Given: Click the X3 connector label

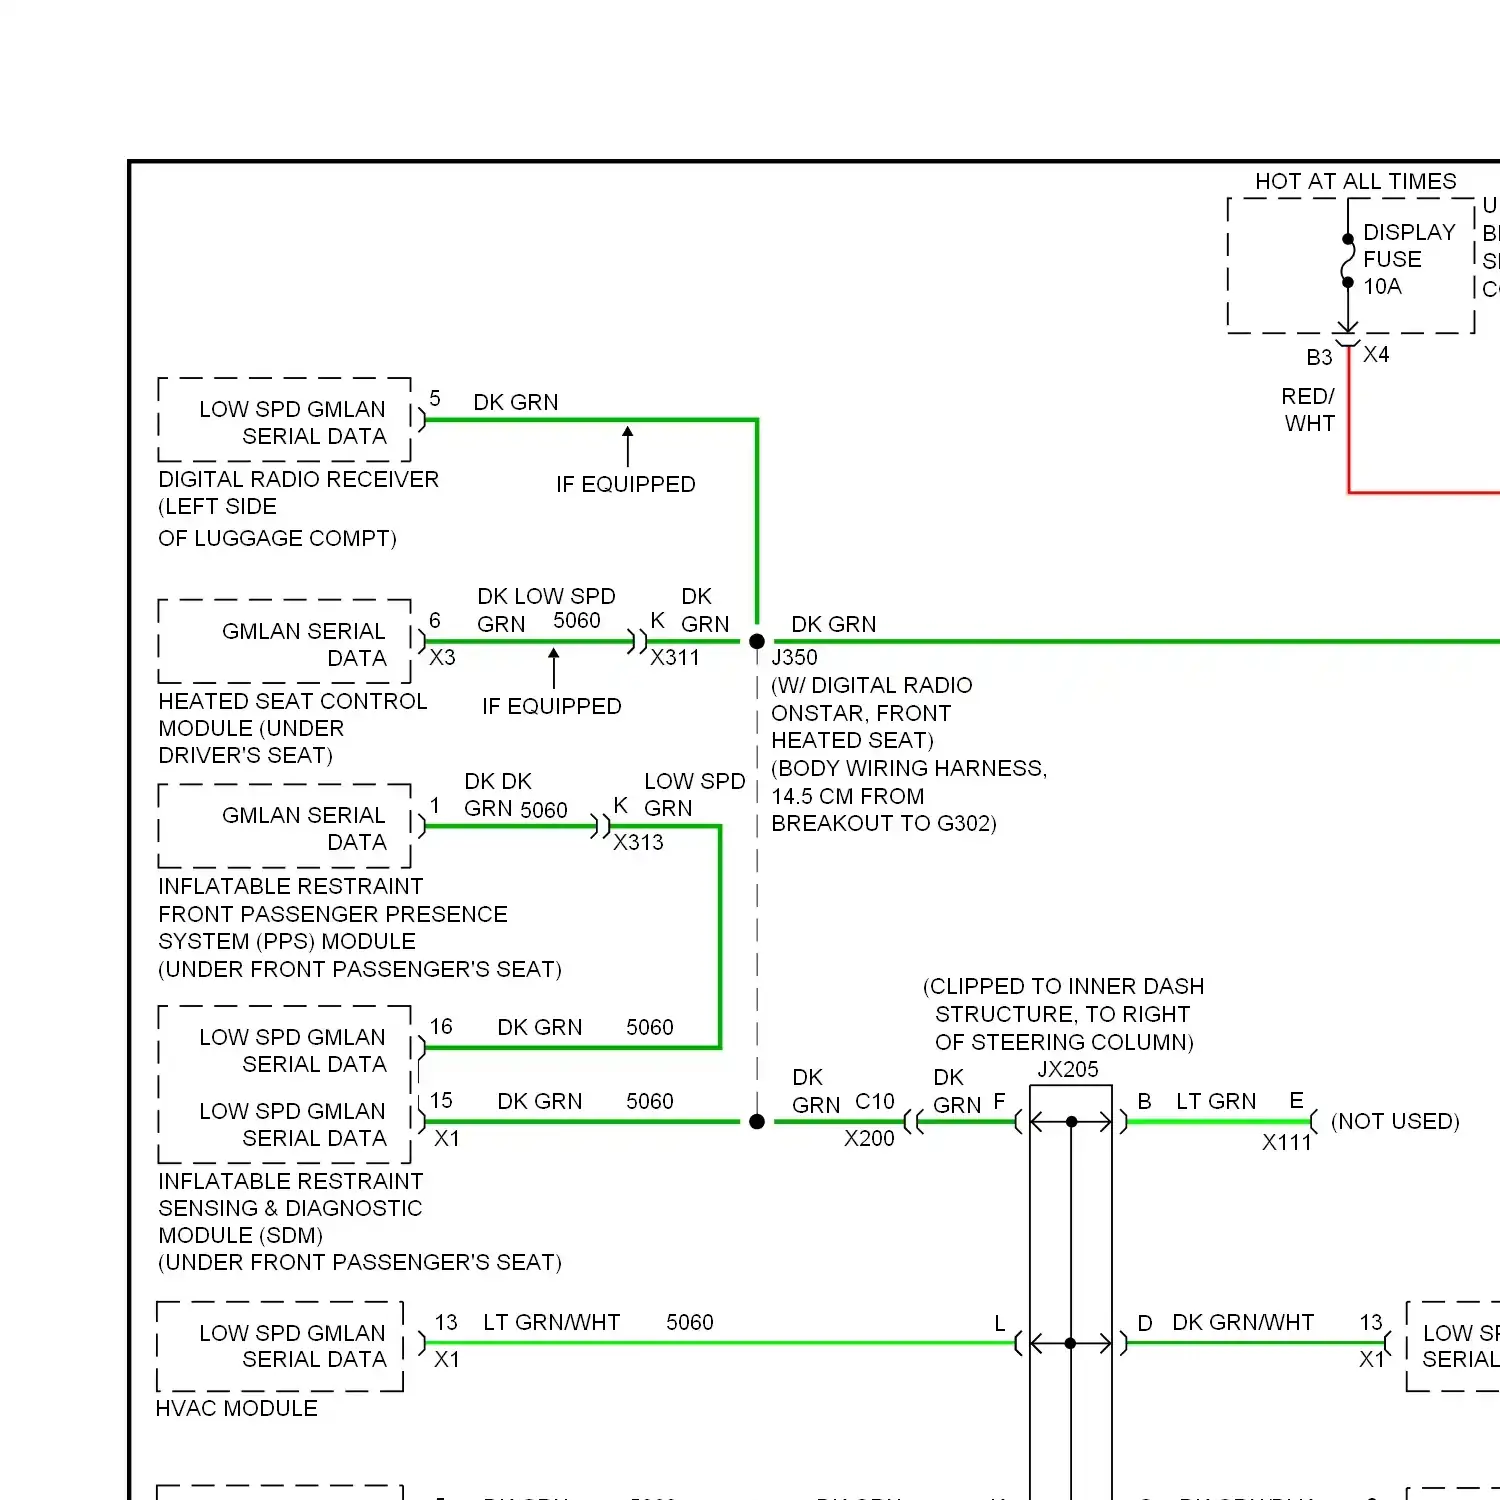Looking at the screenshot, I should tap(442, 657).
